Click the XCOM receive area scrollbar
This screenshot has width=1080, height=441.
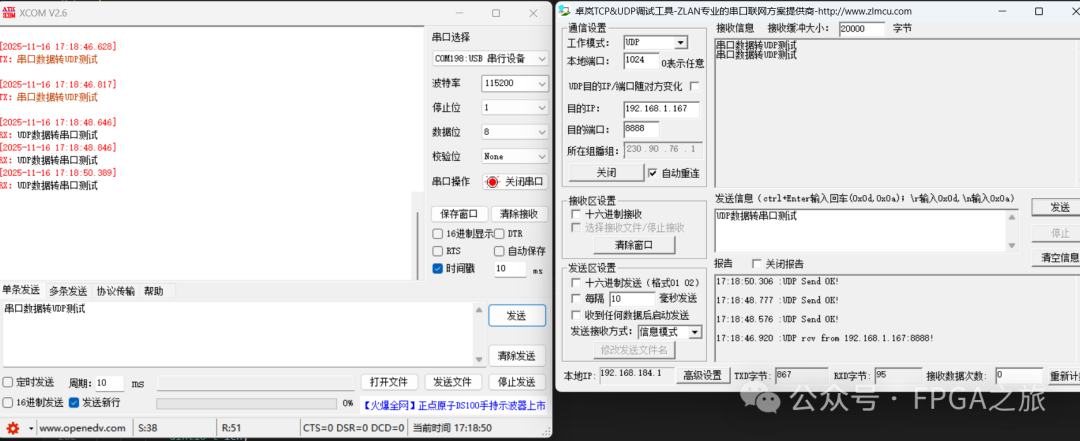pyautogui.click(x=417, y=234)
